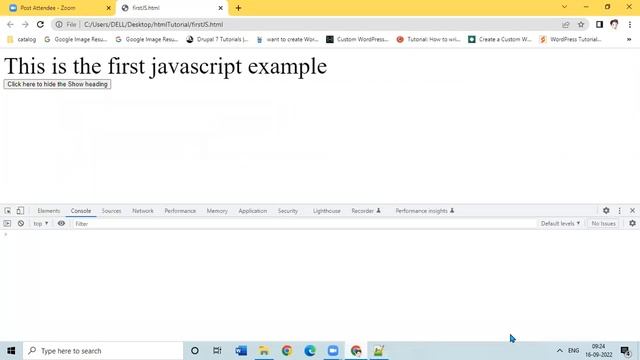This screenshot has height=360, width=640.
Task: Open DevTools customize three-dot menu
Action: [x=620, y=211]
